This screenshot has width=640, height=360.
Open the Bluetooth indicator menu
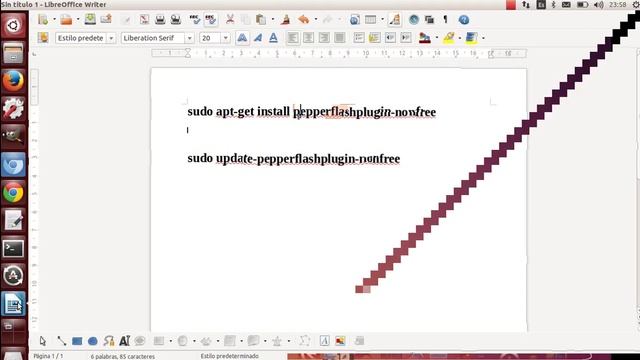[x=553, y=5]
